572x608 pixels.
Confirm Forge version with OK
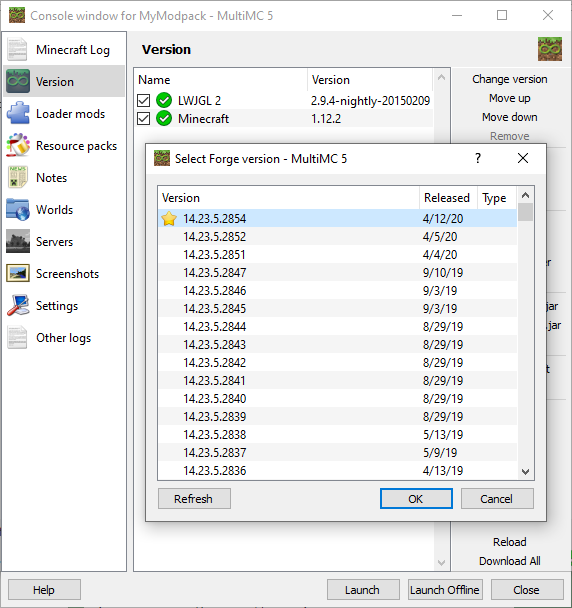[x=416, y=498]
